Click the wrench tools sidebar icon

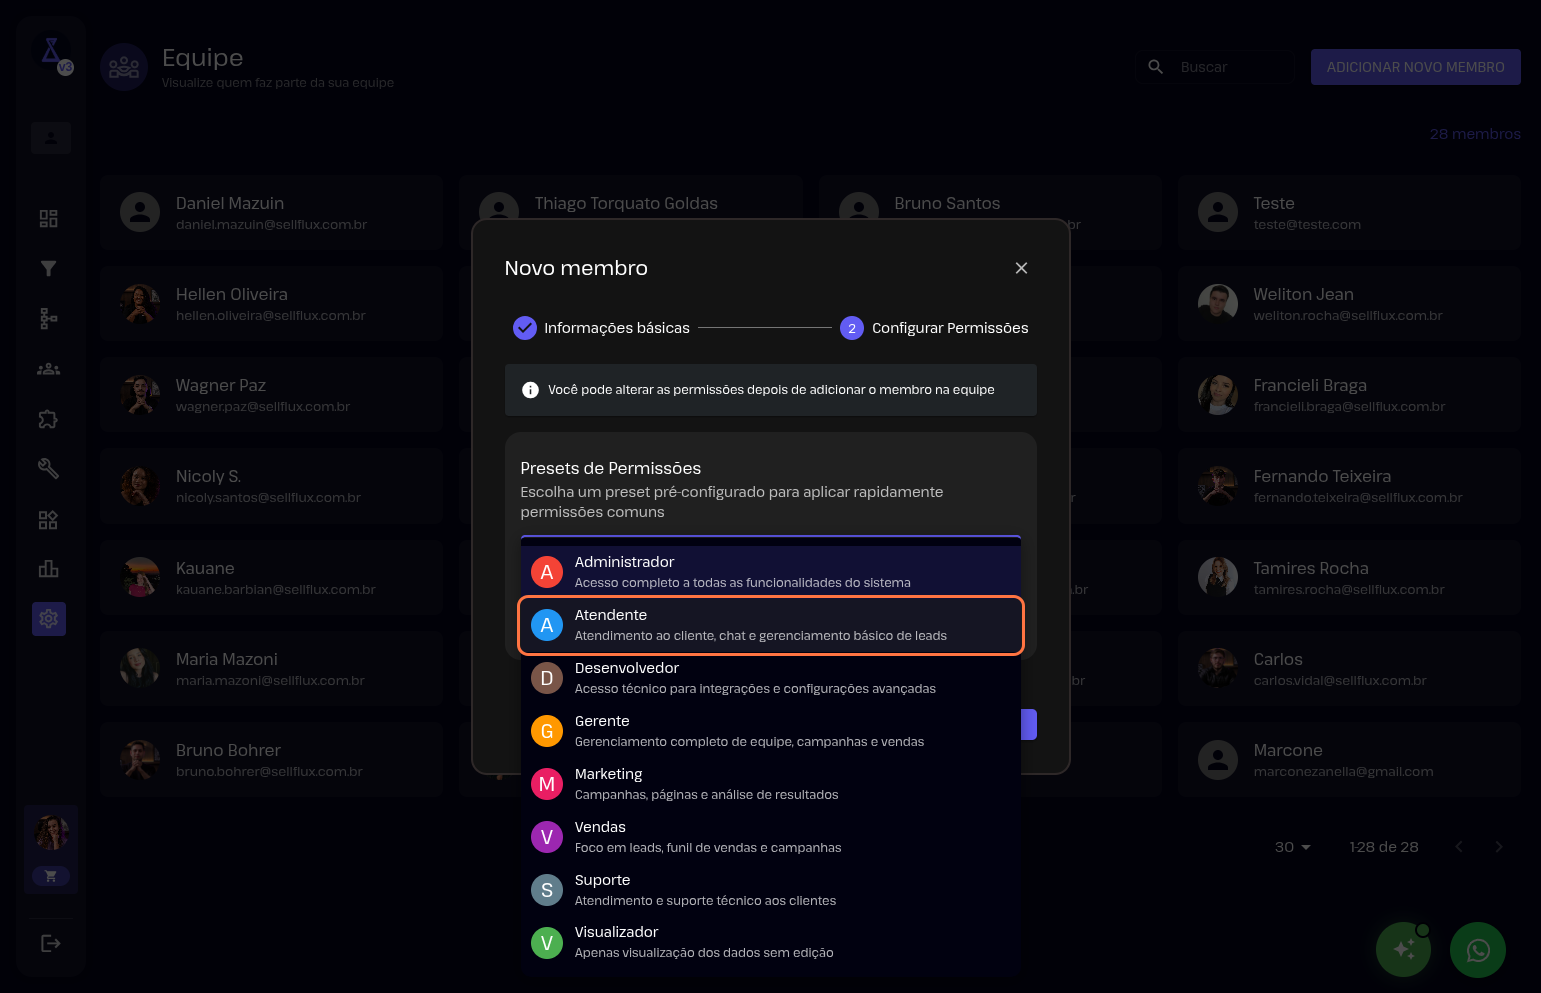[48, 468]
